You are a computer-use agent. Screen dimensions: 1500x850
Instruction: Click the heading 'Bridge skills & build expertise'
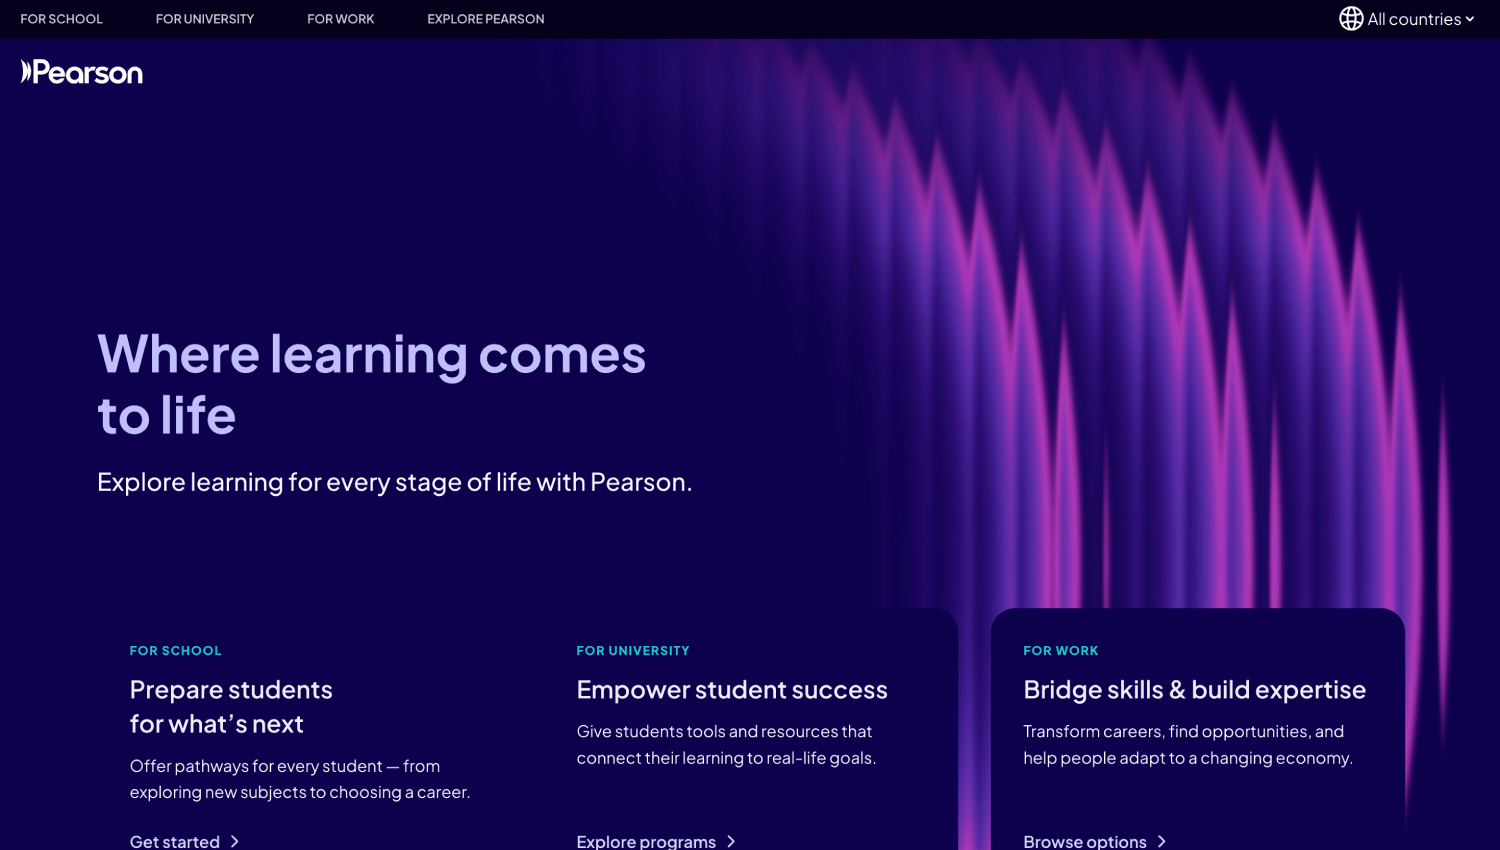pyautogui.click(x=1194, y=690)
